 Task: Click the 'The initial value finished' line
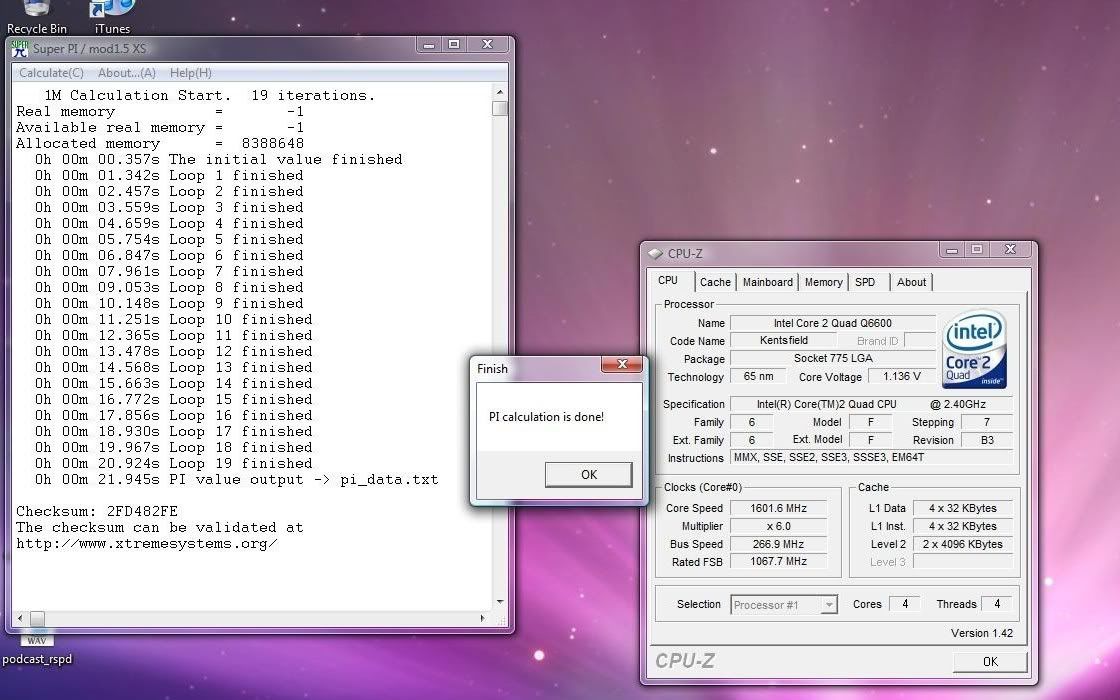(219, 160)
